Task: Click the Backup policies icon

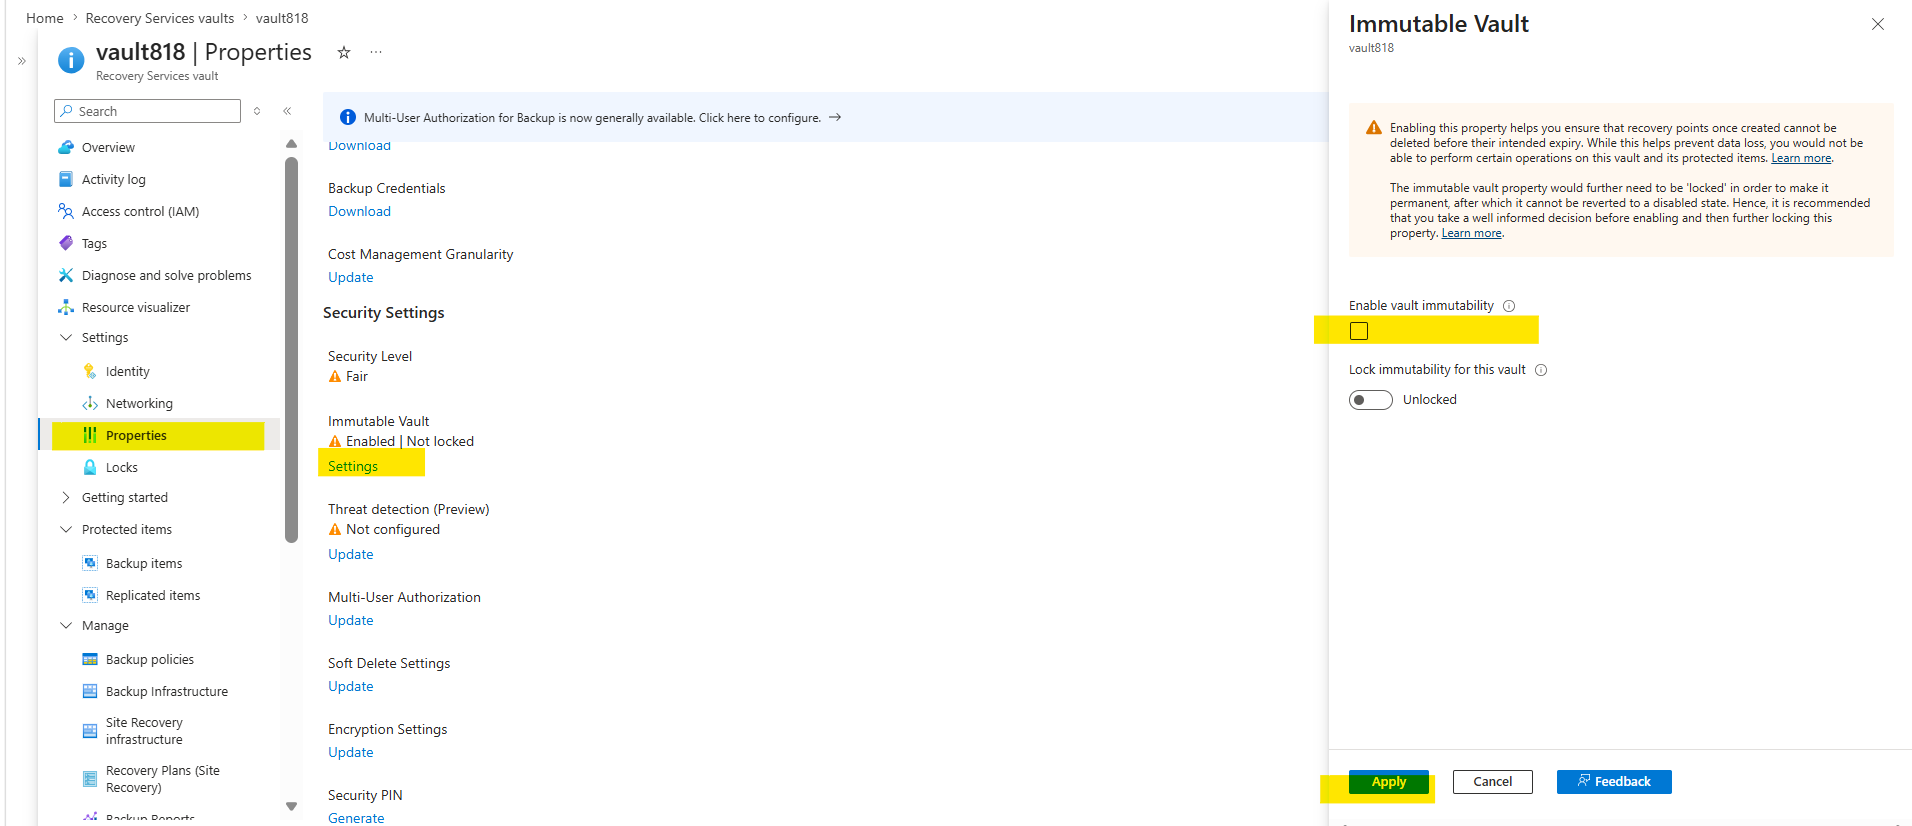Action: [90, 659]
